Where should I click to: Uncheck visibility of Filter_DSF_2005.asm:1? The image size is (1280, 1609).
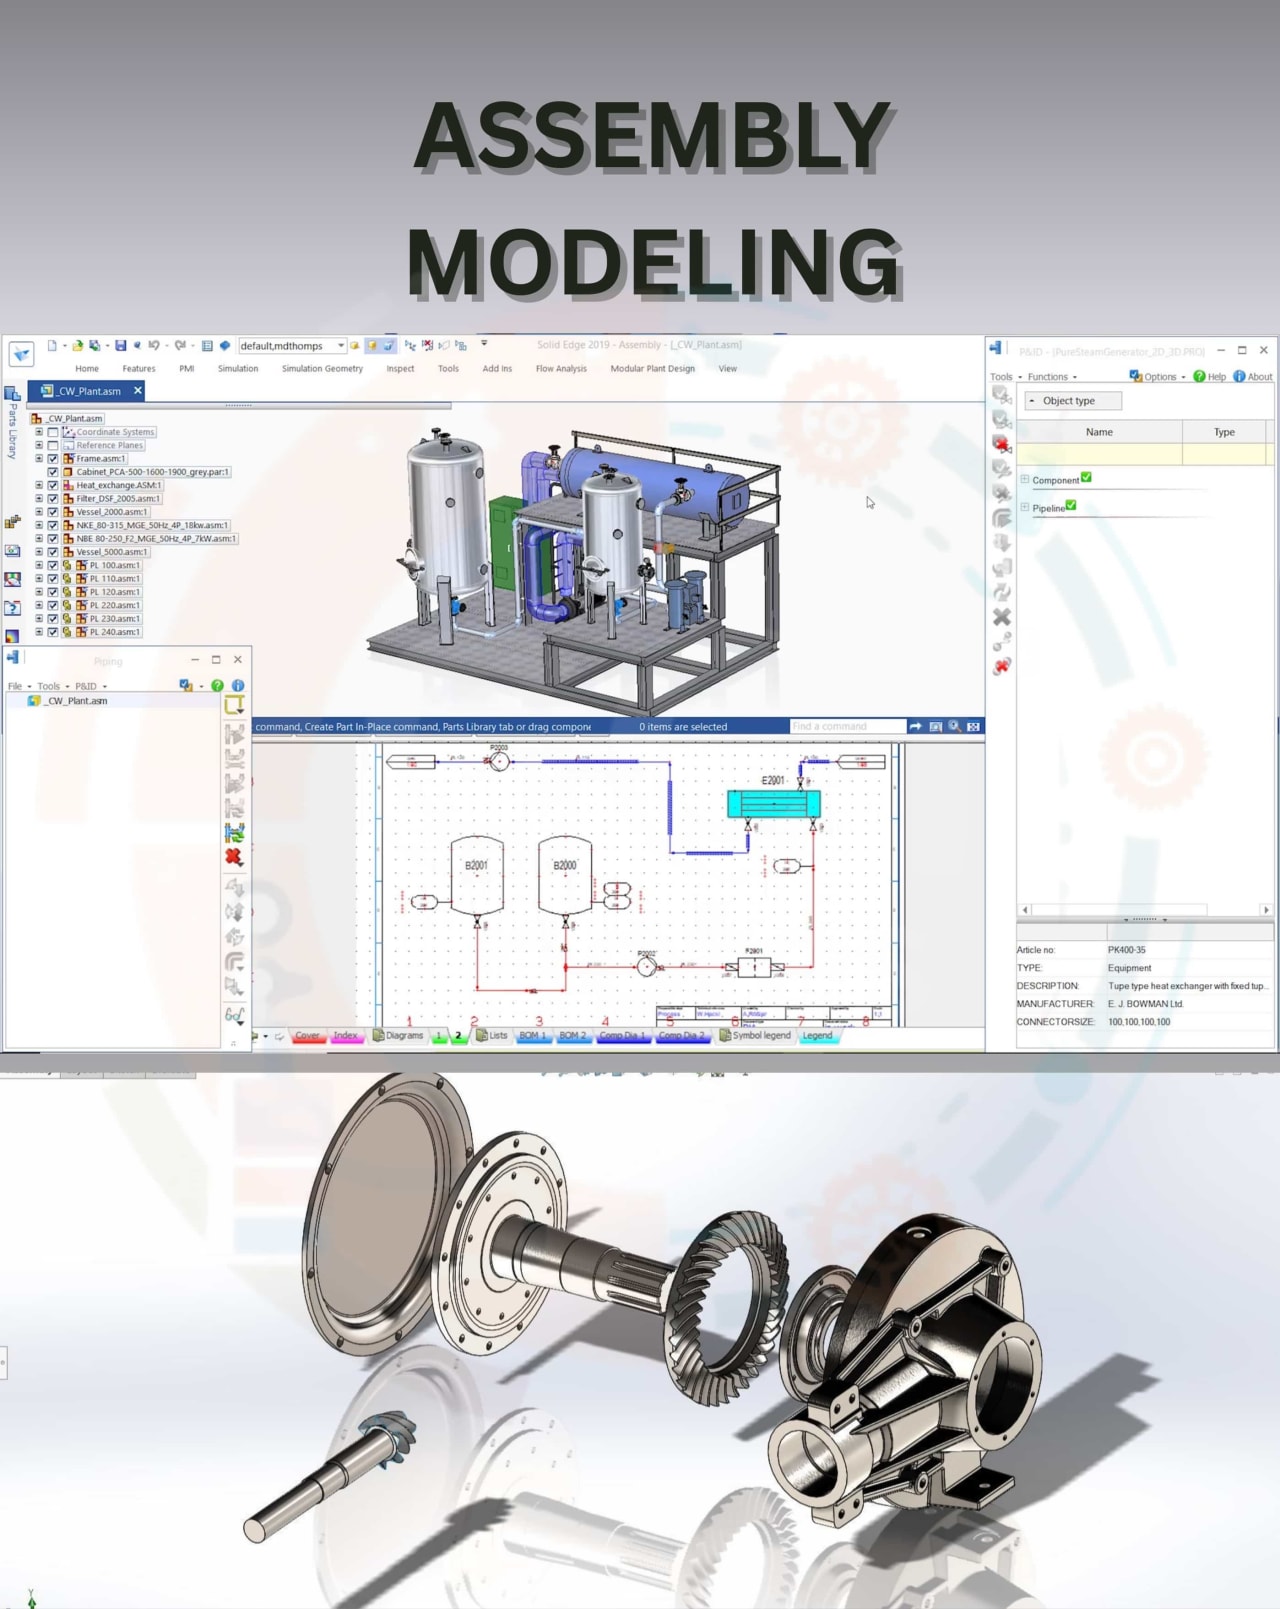point(53,499)
